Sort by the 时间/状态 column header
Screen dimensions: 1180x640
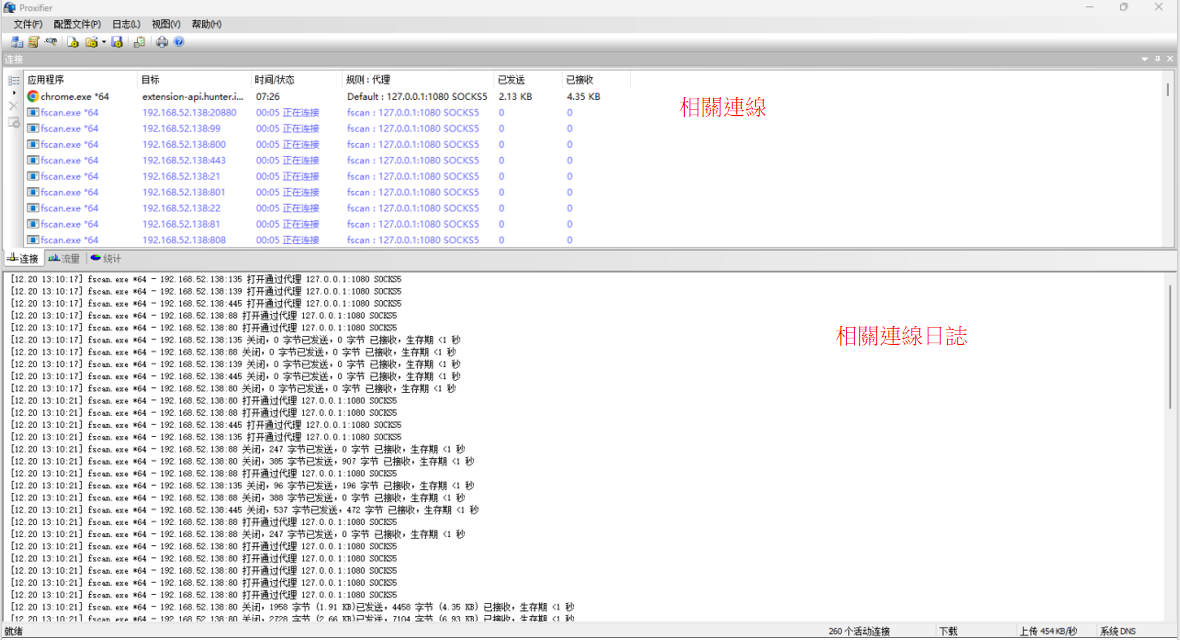pyautogui.click(x=297, y=79)
